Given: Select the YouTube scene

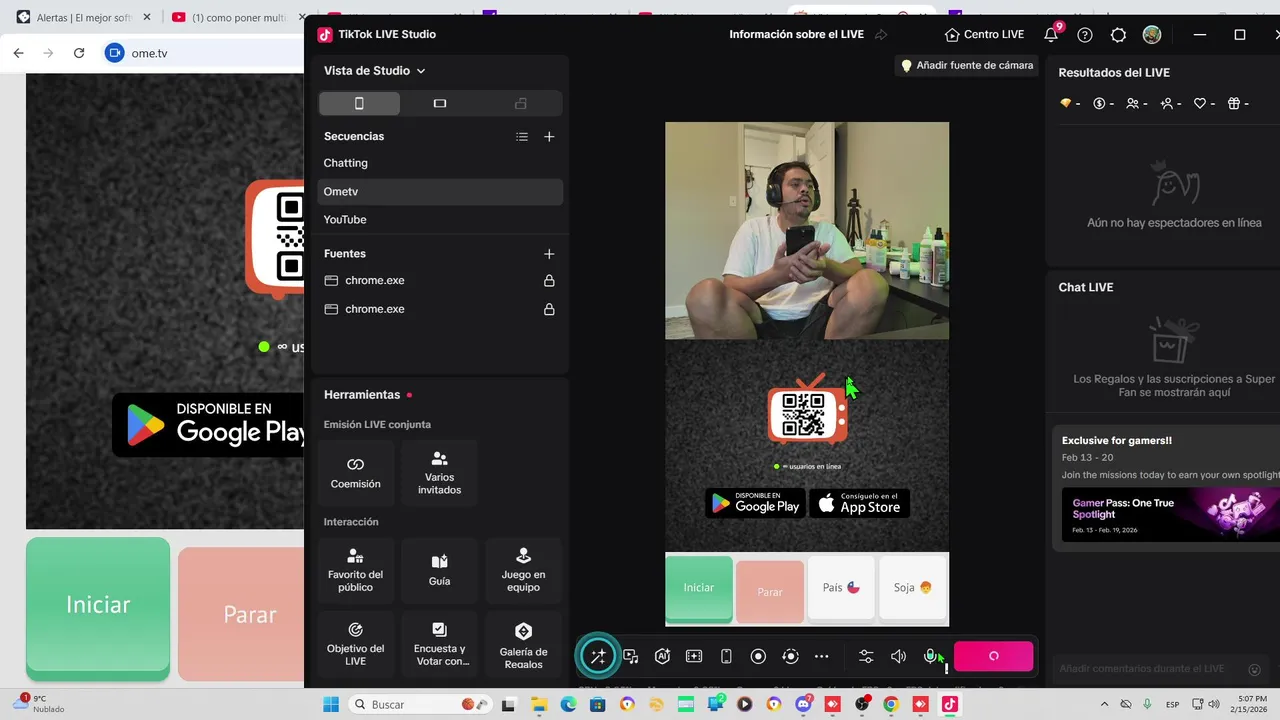Looking at the screenshot, I should point(440,219).
